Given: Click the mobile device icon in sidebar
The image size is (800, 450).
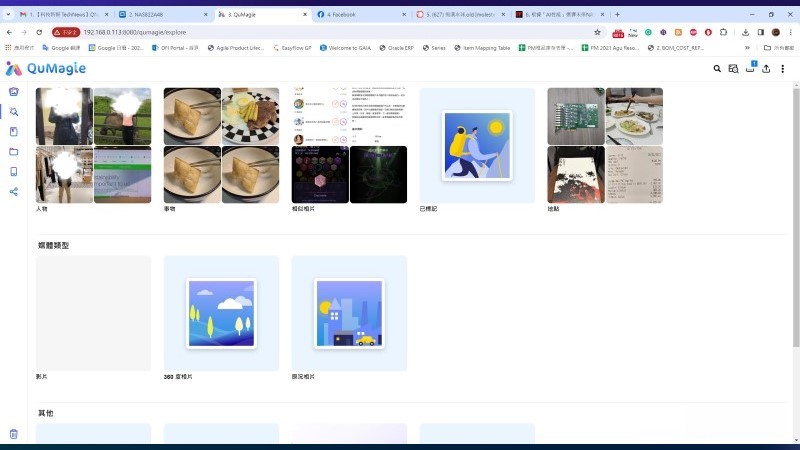Looking at the screenshot, I should [x=14, y=171].
